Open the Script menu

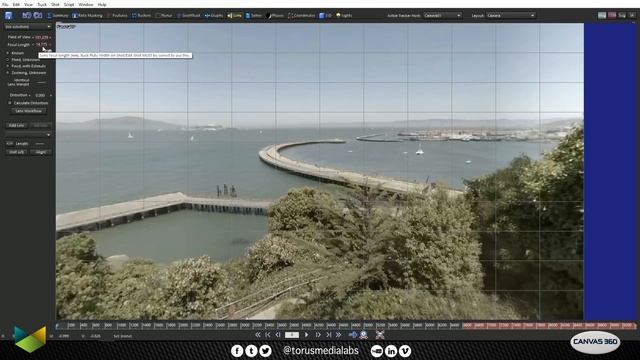69,4
